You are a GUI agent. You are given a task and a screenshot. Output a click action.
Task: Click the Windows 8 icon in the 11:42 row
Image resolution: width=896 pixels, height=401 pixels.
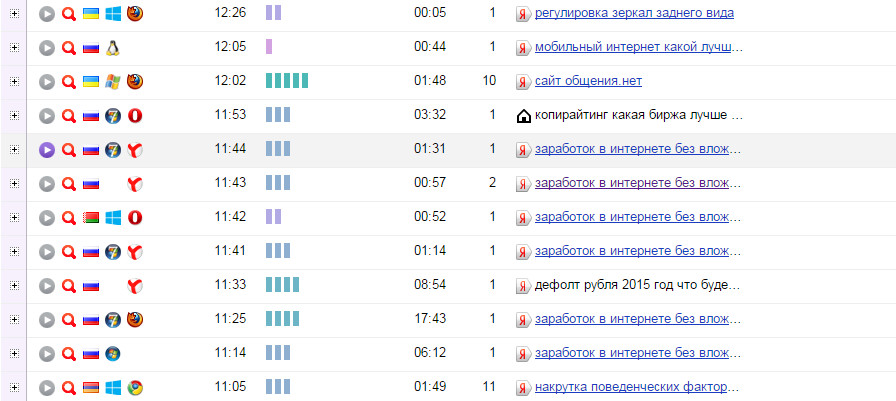113,218
